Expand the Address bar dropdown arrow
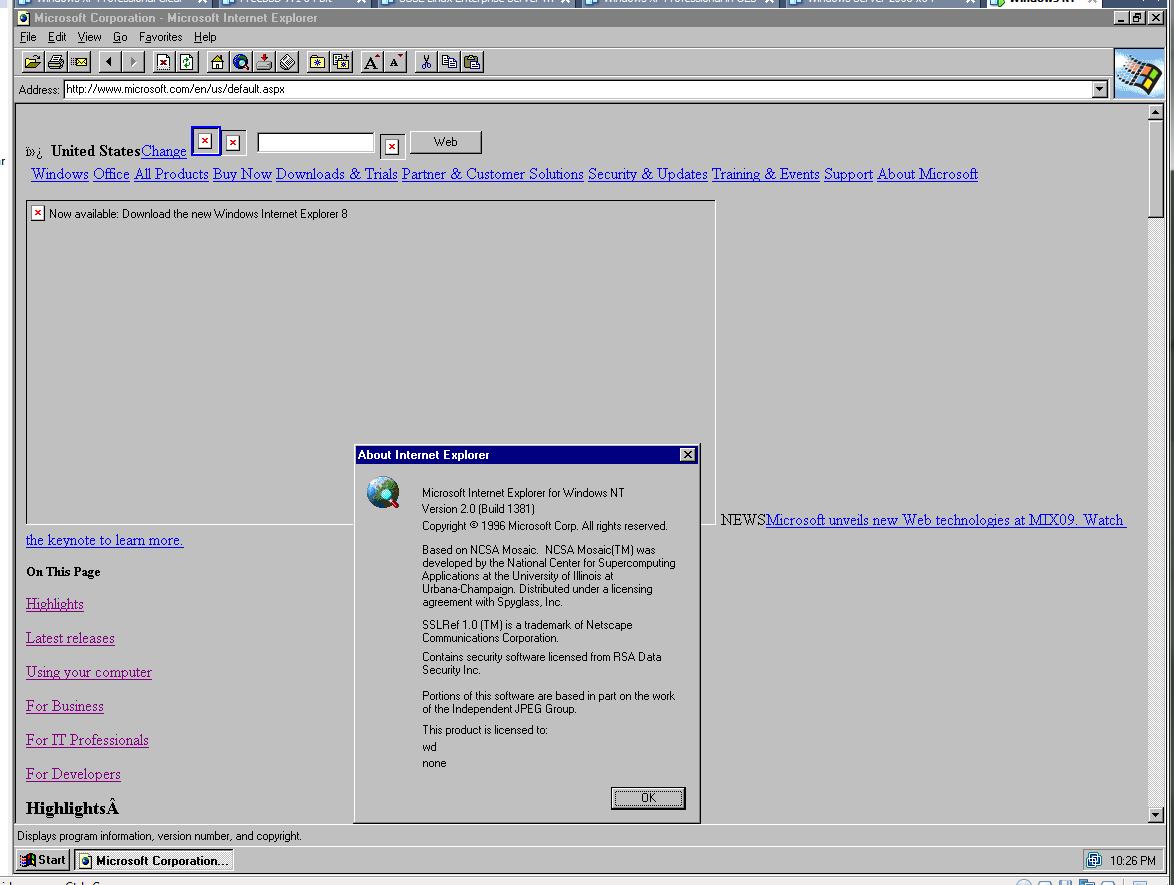Image resolution: width=1174 pixels, height=885 pixels. [1099, 89]
